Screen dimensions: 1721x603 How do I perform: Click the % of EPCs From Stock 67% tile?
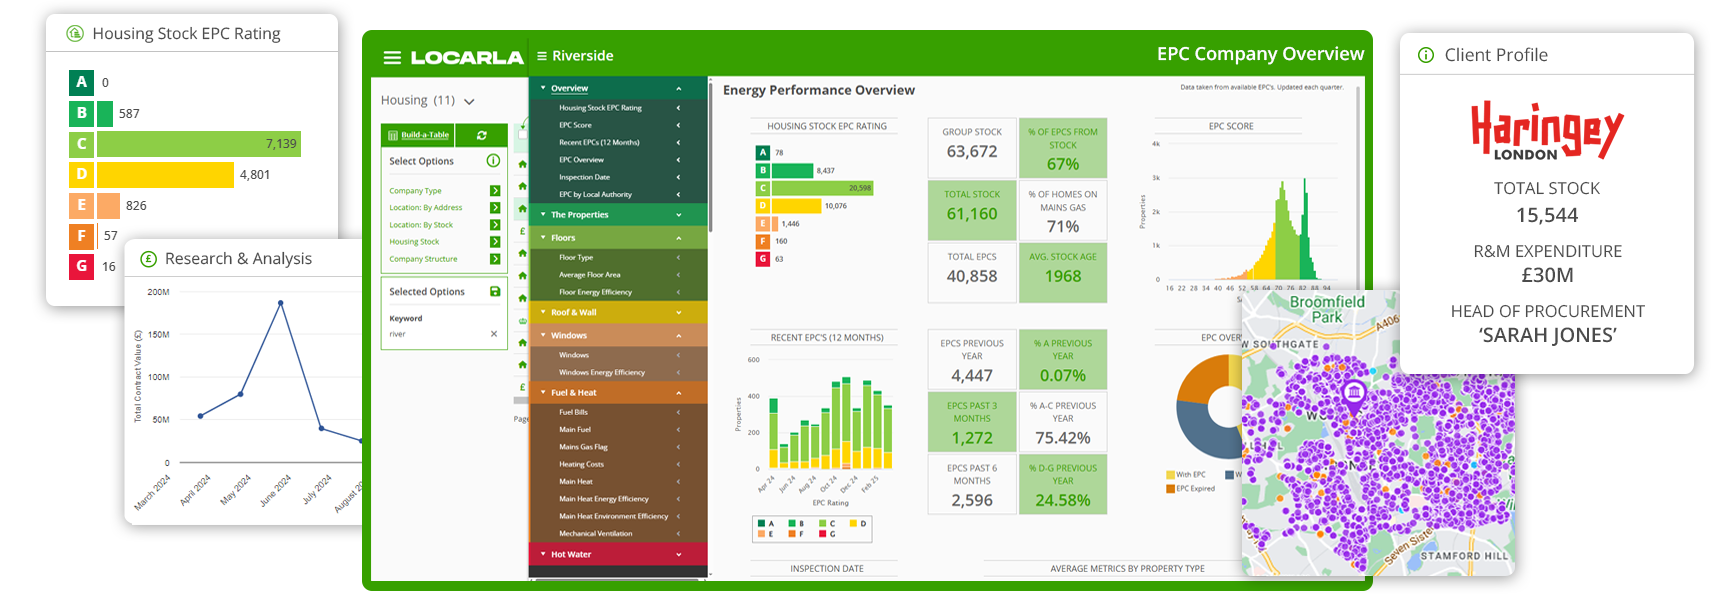(x=1063, y=148)
